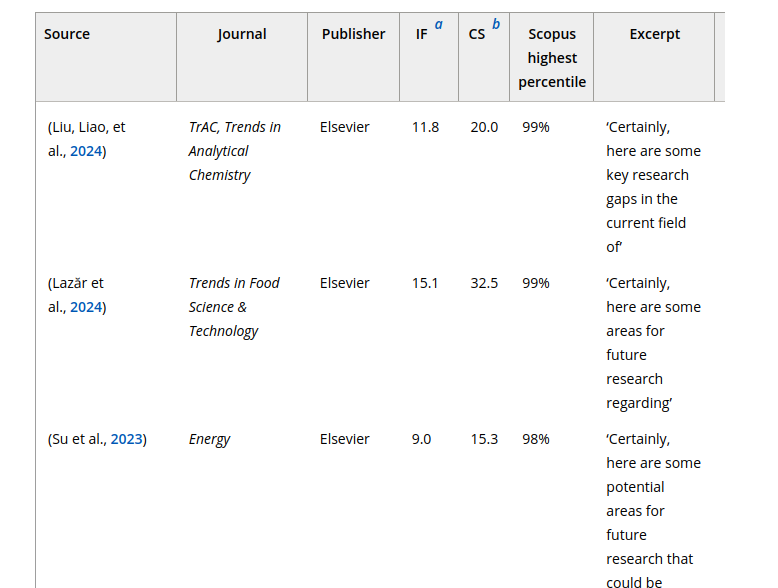Click the excerpt mentioning key research gaps

pos(652,187)
